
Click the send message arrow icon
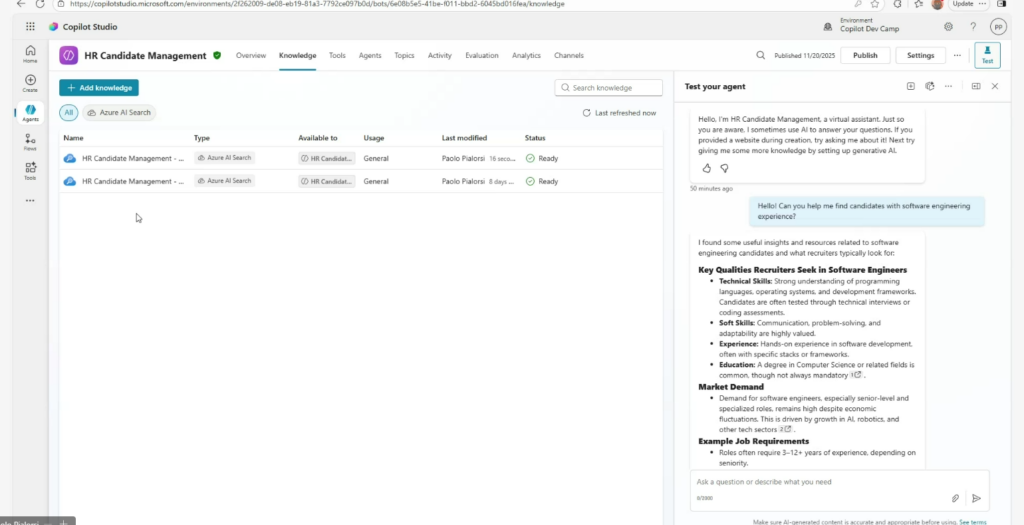(x=976, y=497)
